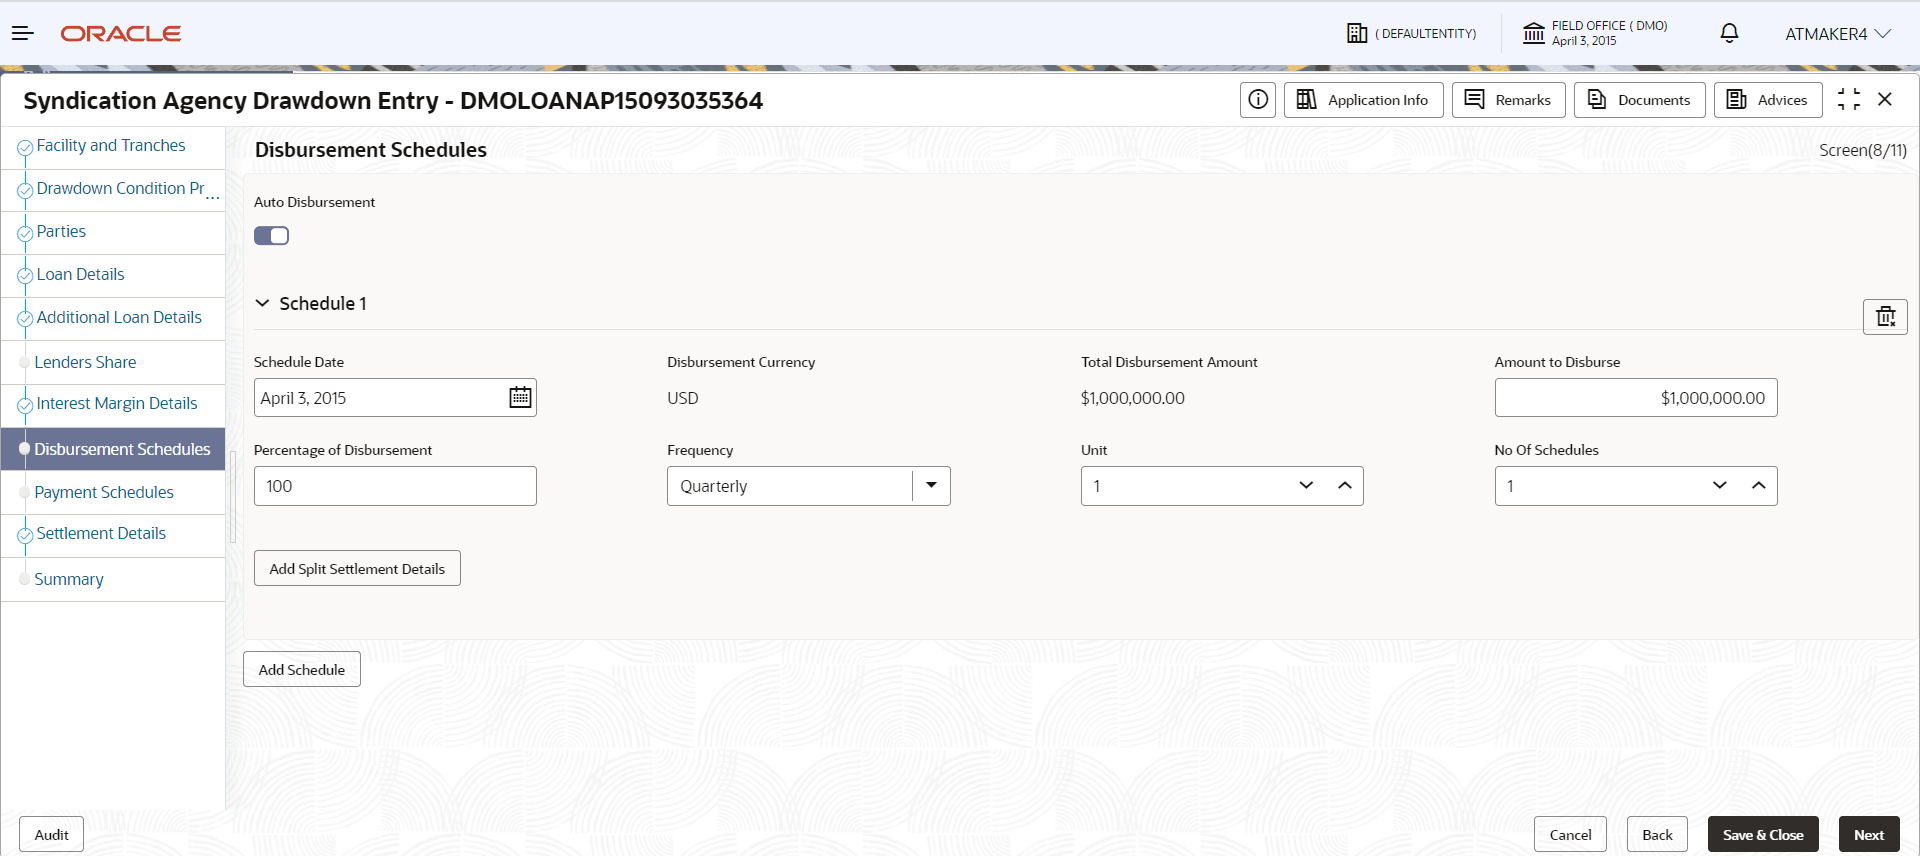The height and width of the screenshot is (856, 1920).
Task: Click the Next button
Action: tap(1869, 834)
